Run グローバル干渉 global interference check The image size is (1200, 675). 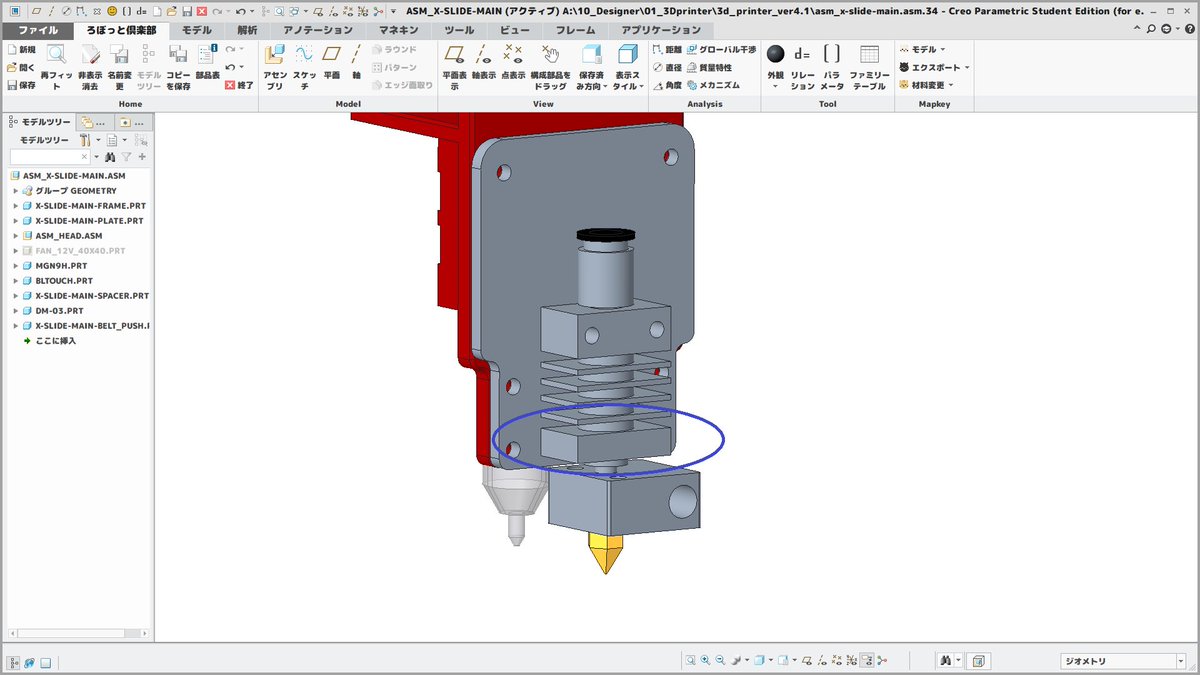[720, 49]
